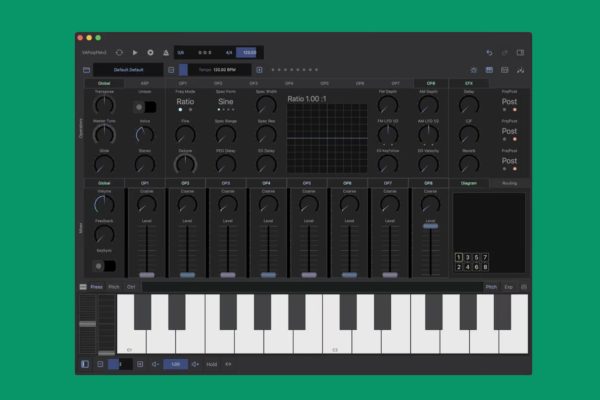Click the loop/sync circle icon near play

click(119, 52)
